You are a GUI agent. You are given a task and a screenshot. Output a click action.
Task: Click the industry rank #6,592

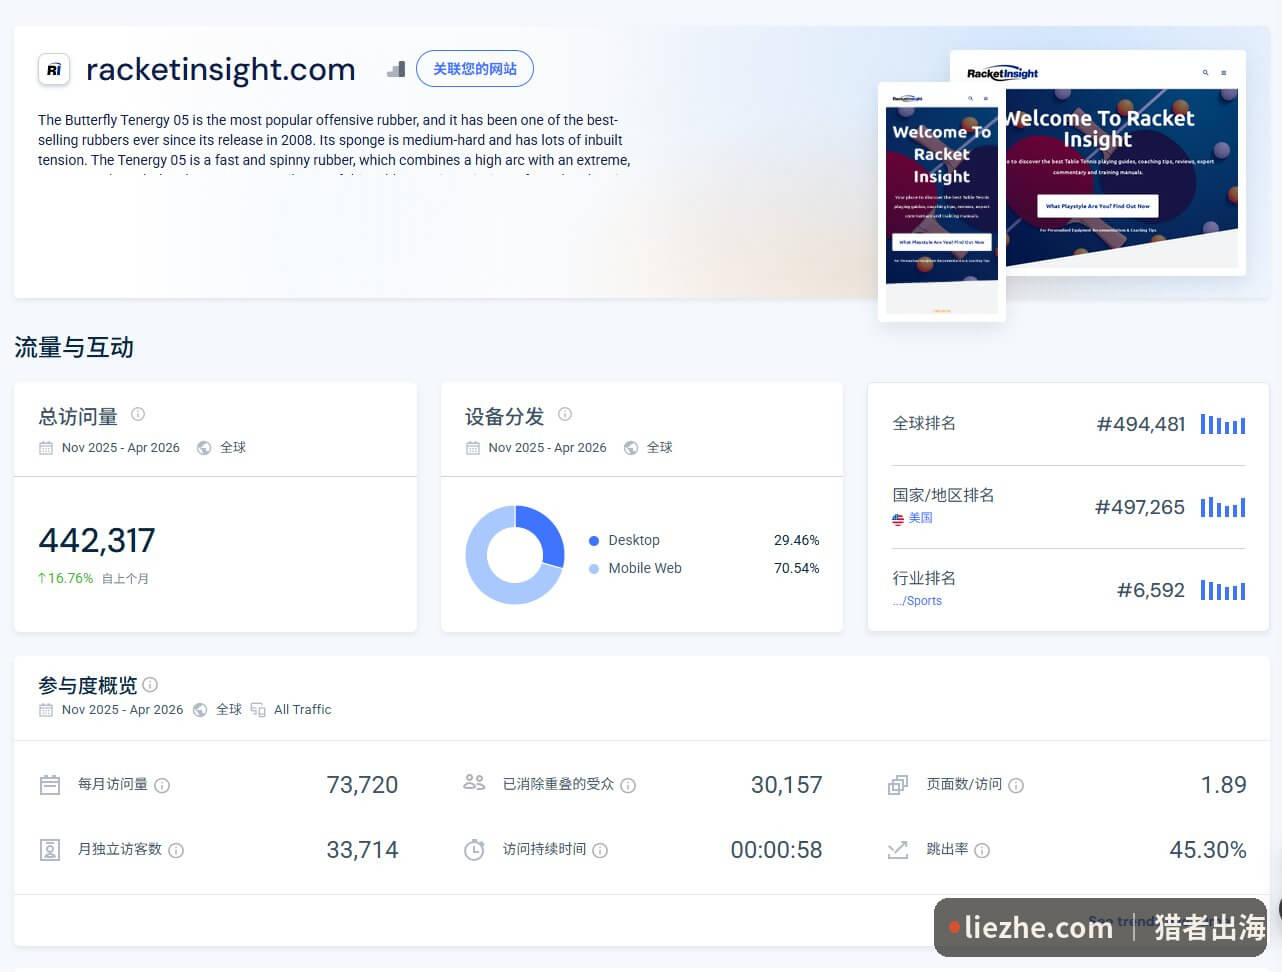coord(1151,590)
